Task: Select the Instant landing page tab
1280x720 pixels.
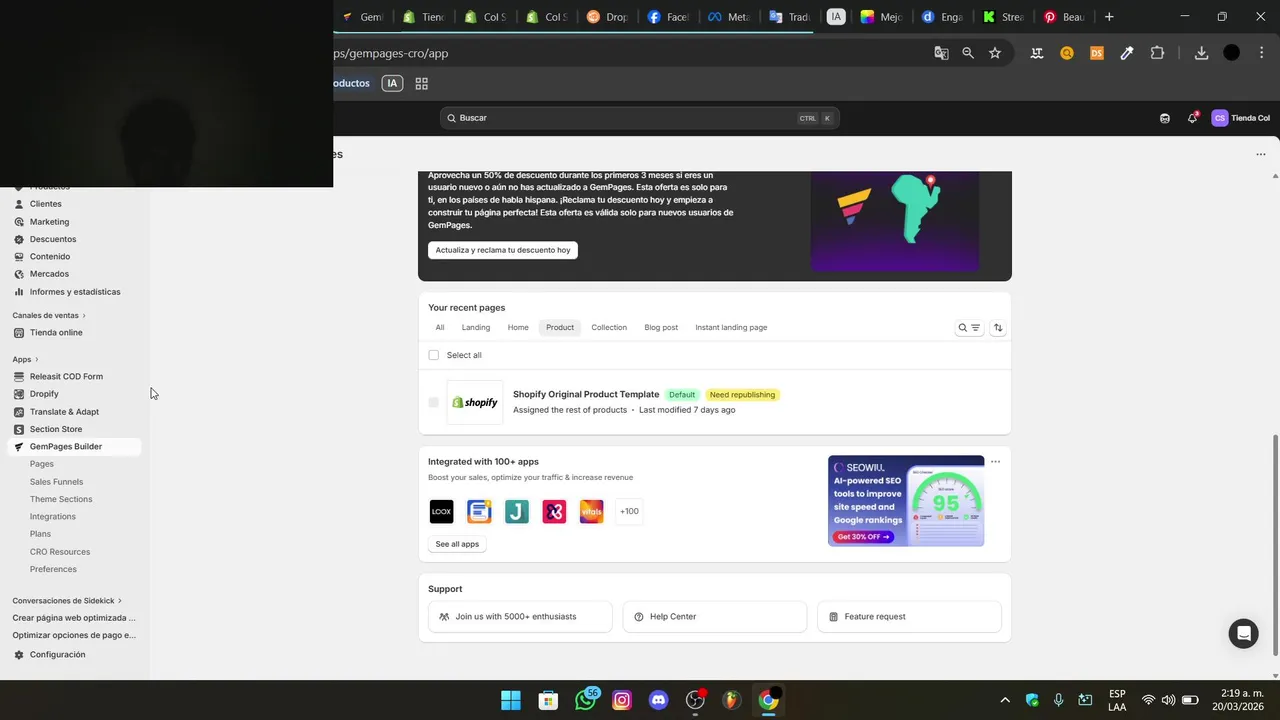Action: point(731,328)
